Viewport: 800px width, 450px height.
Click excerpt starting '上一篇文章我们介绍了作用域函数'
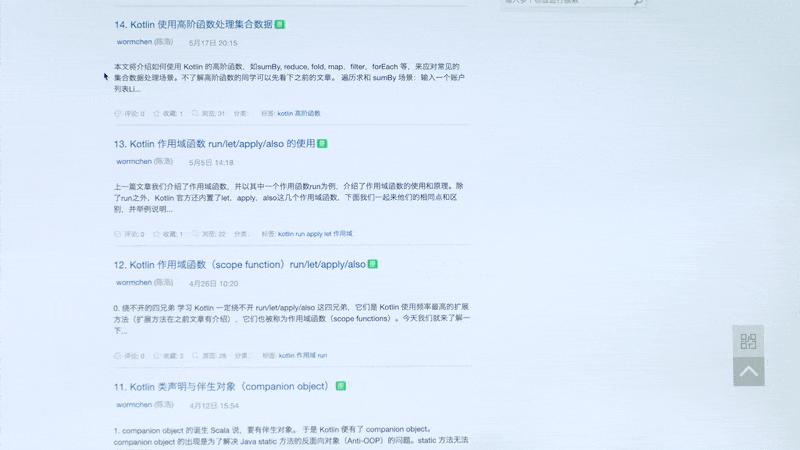(x=289, y=197)
